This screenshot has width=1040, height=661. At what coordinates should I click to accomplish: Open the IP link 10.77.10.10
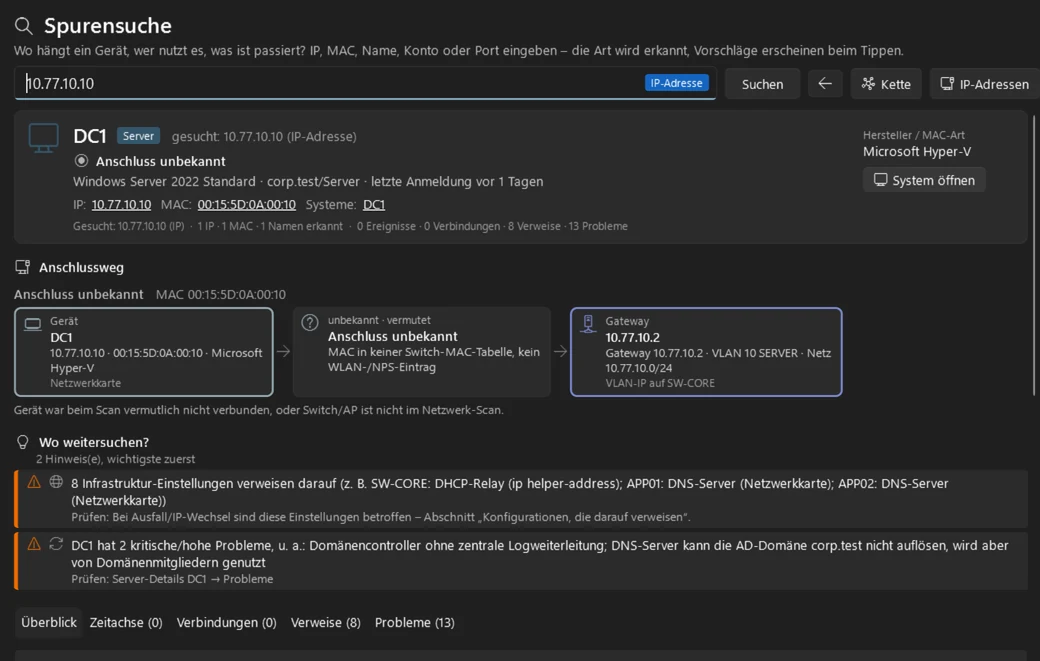[x=121, y=205]
